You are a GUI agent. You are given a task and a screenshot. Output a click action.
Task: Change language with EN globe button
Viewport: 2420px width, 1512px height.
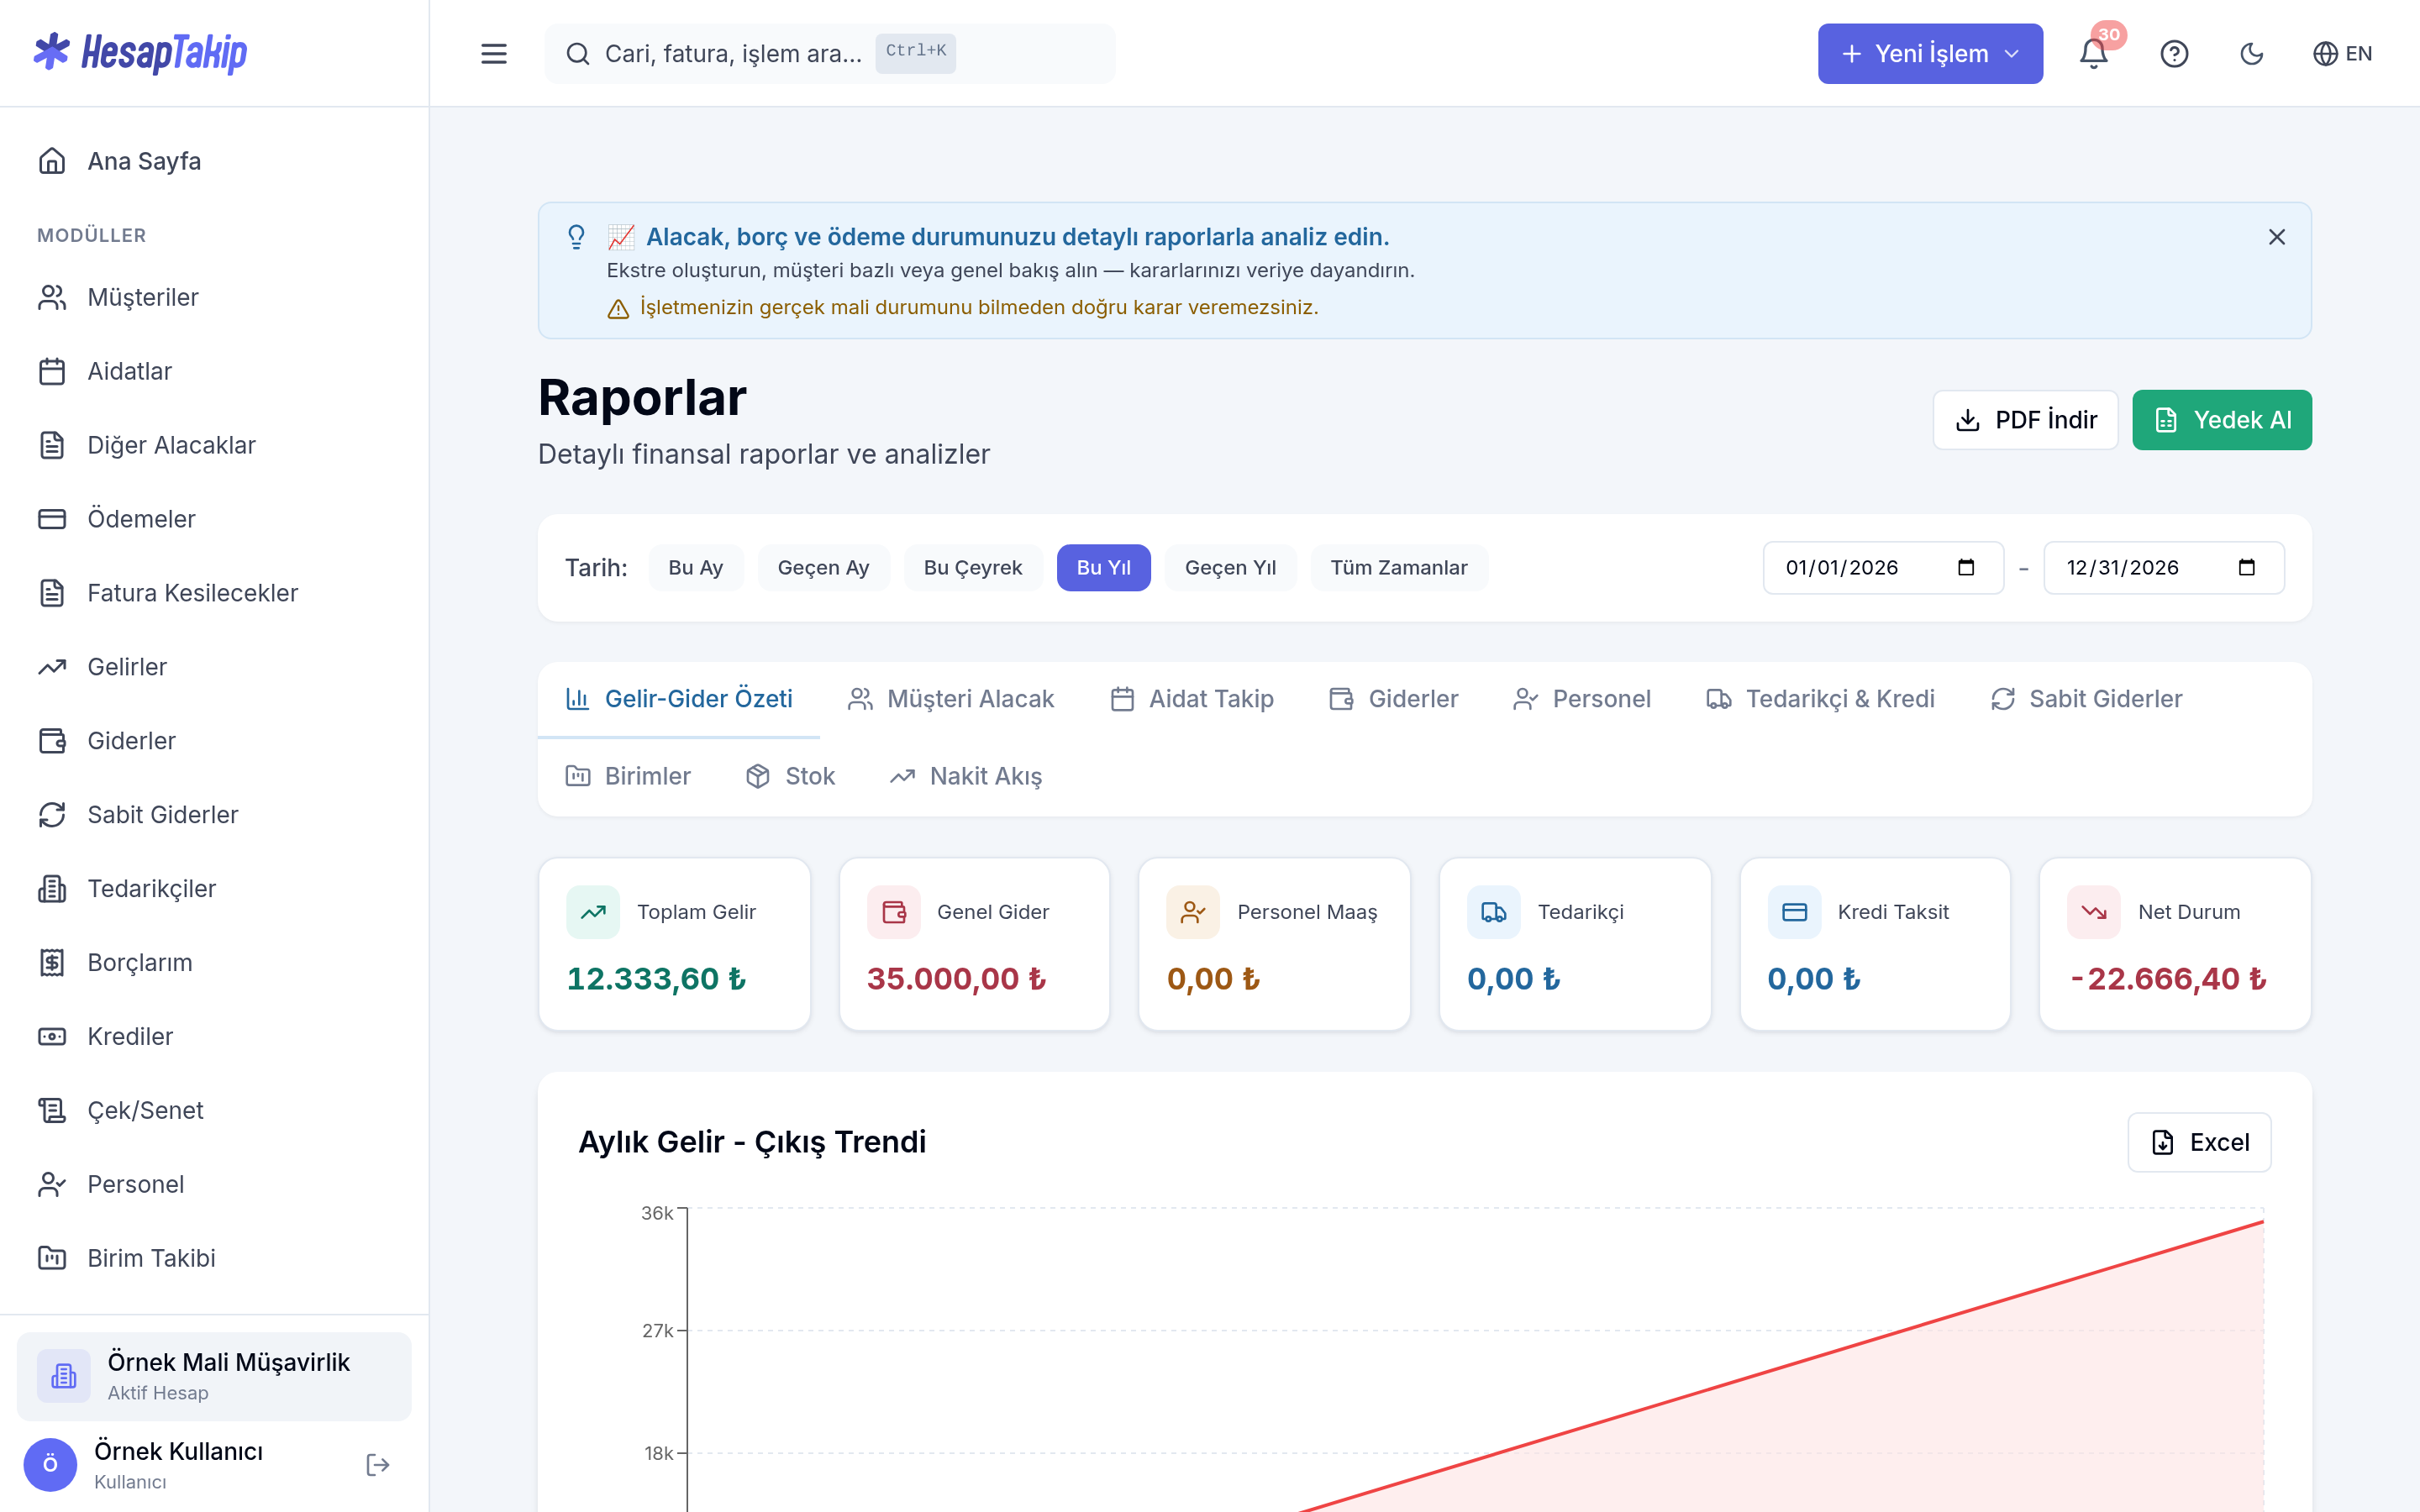[x=2342, y=53]
